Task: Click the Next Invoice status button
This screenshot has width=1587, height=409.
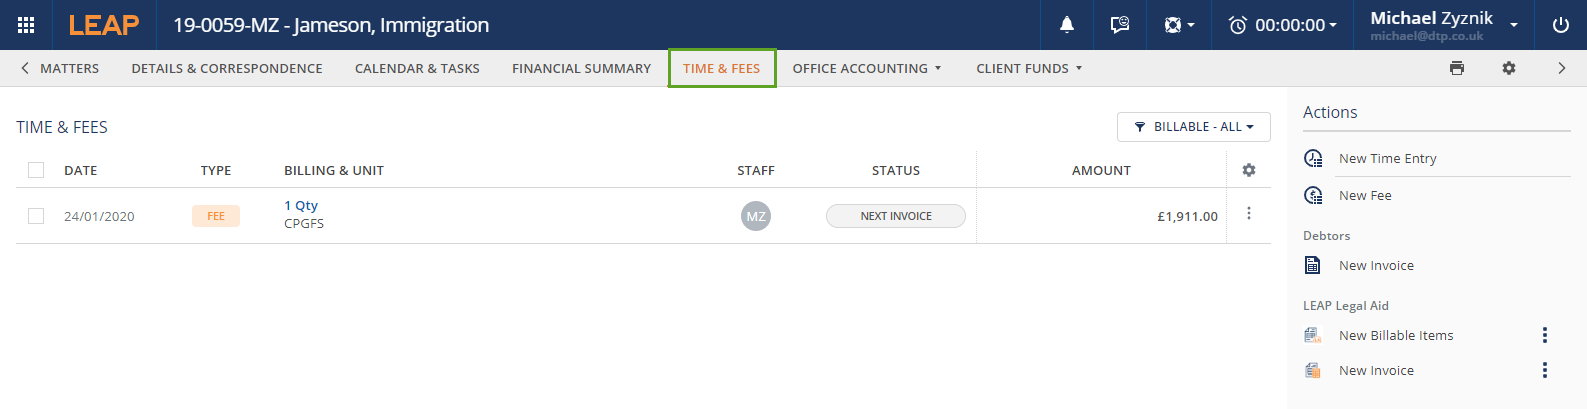Action: coord(895,216)
